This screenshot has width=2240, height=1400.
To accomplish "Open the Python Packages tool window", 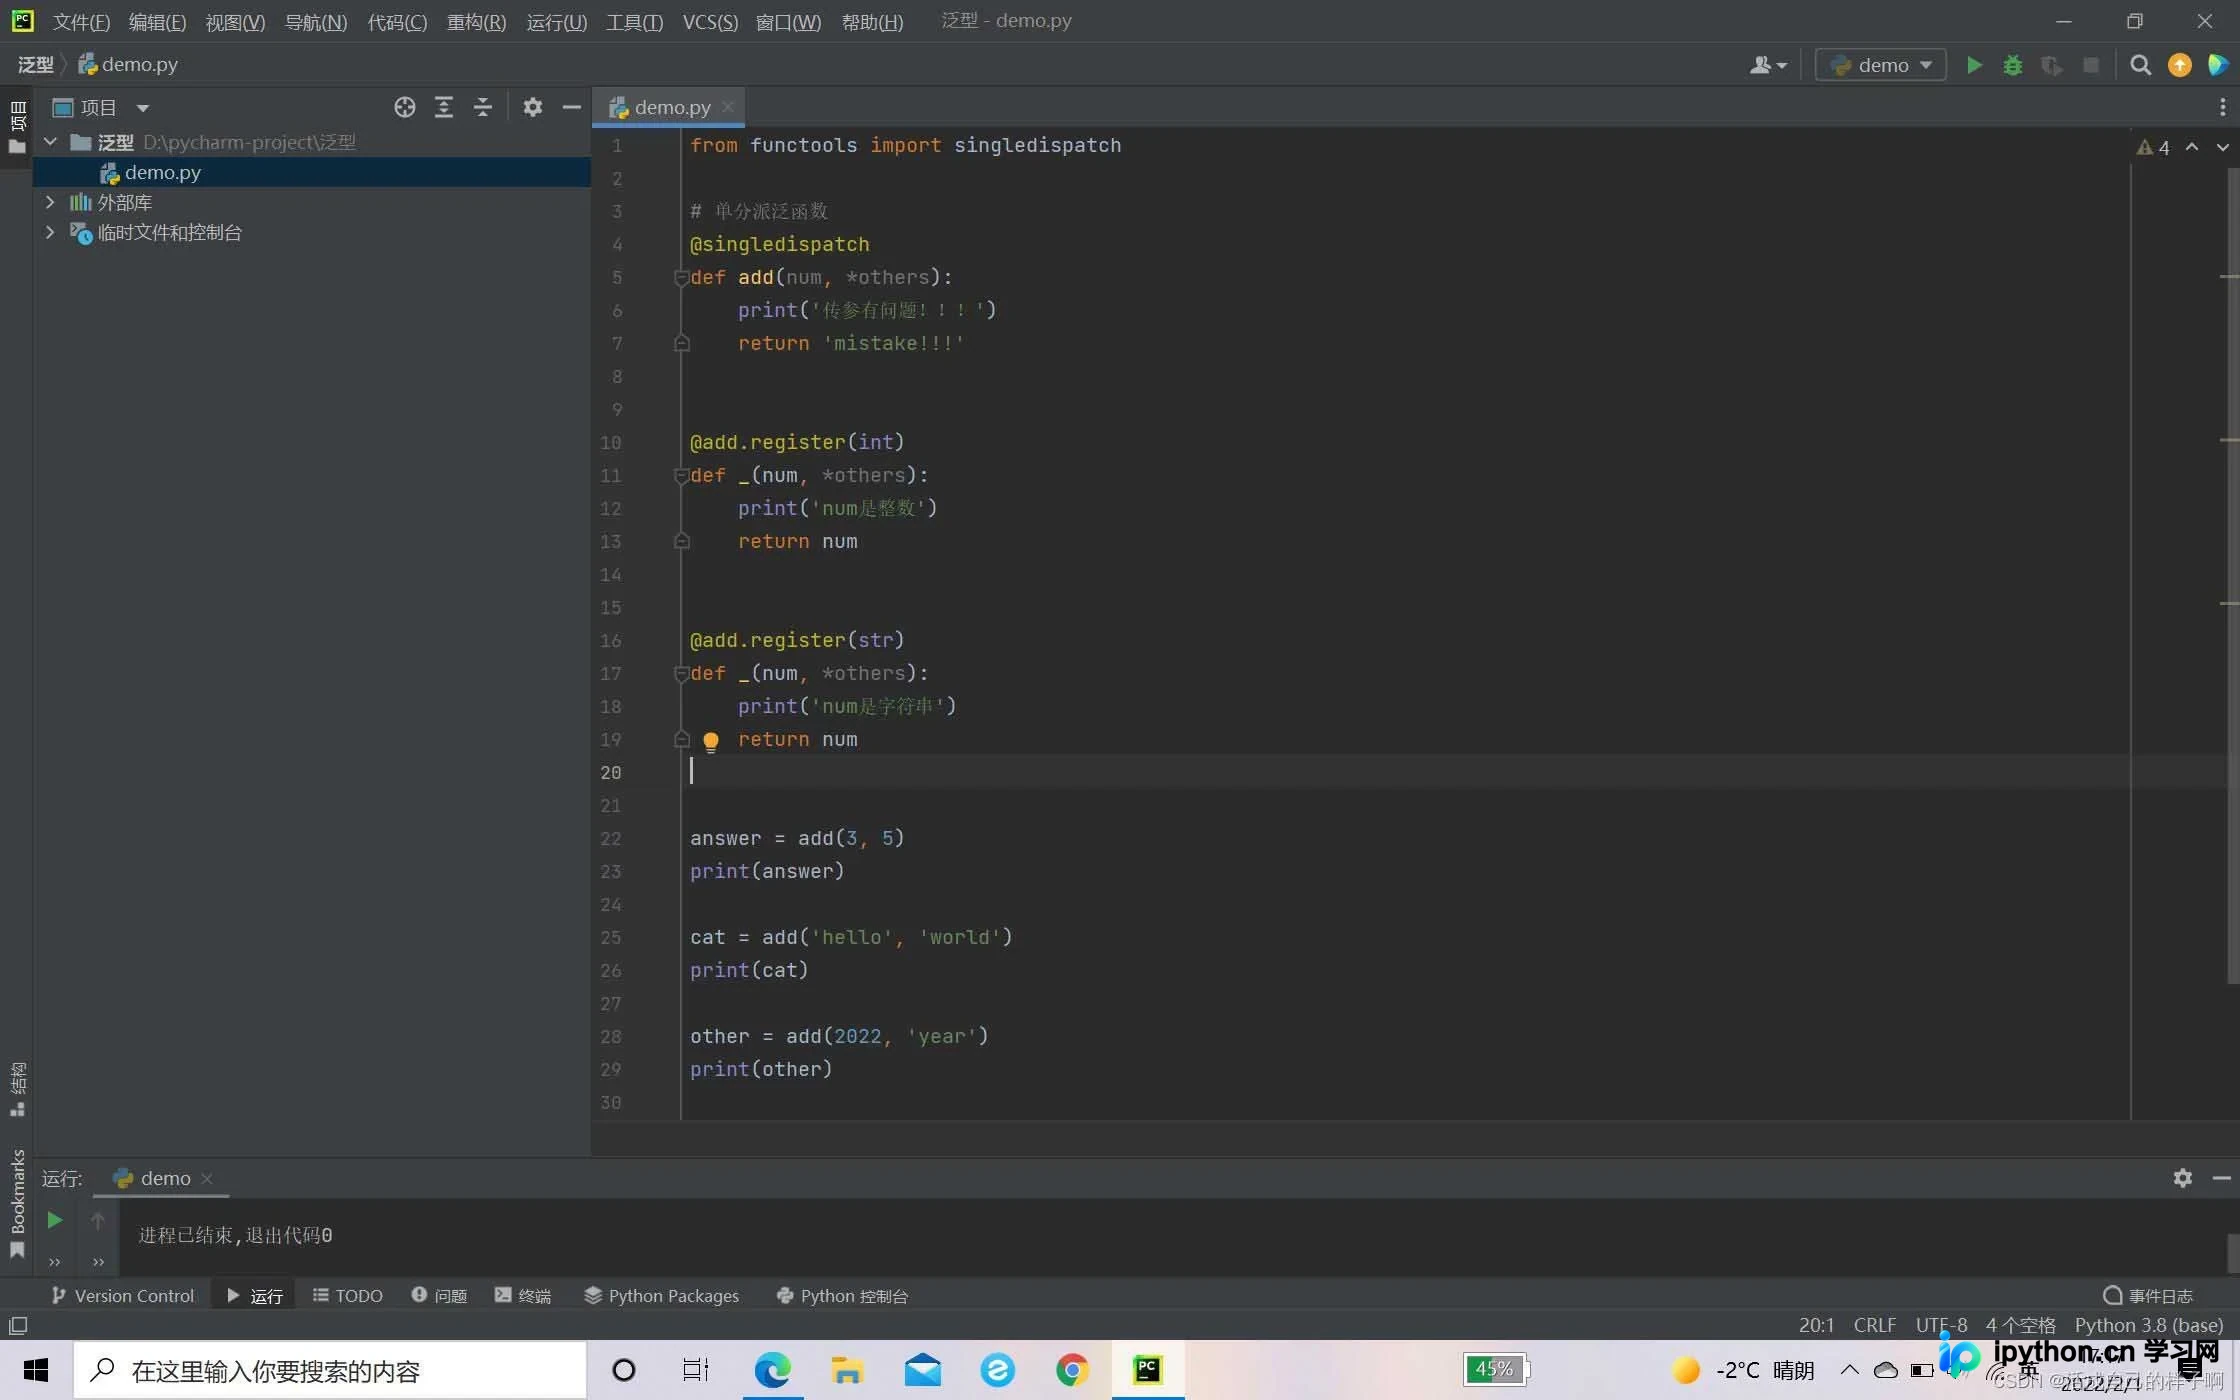I will point(662,1296).
